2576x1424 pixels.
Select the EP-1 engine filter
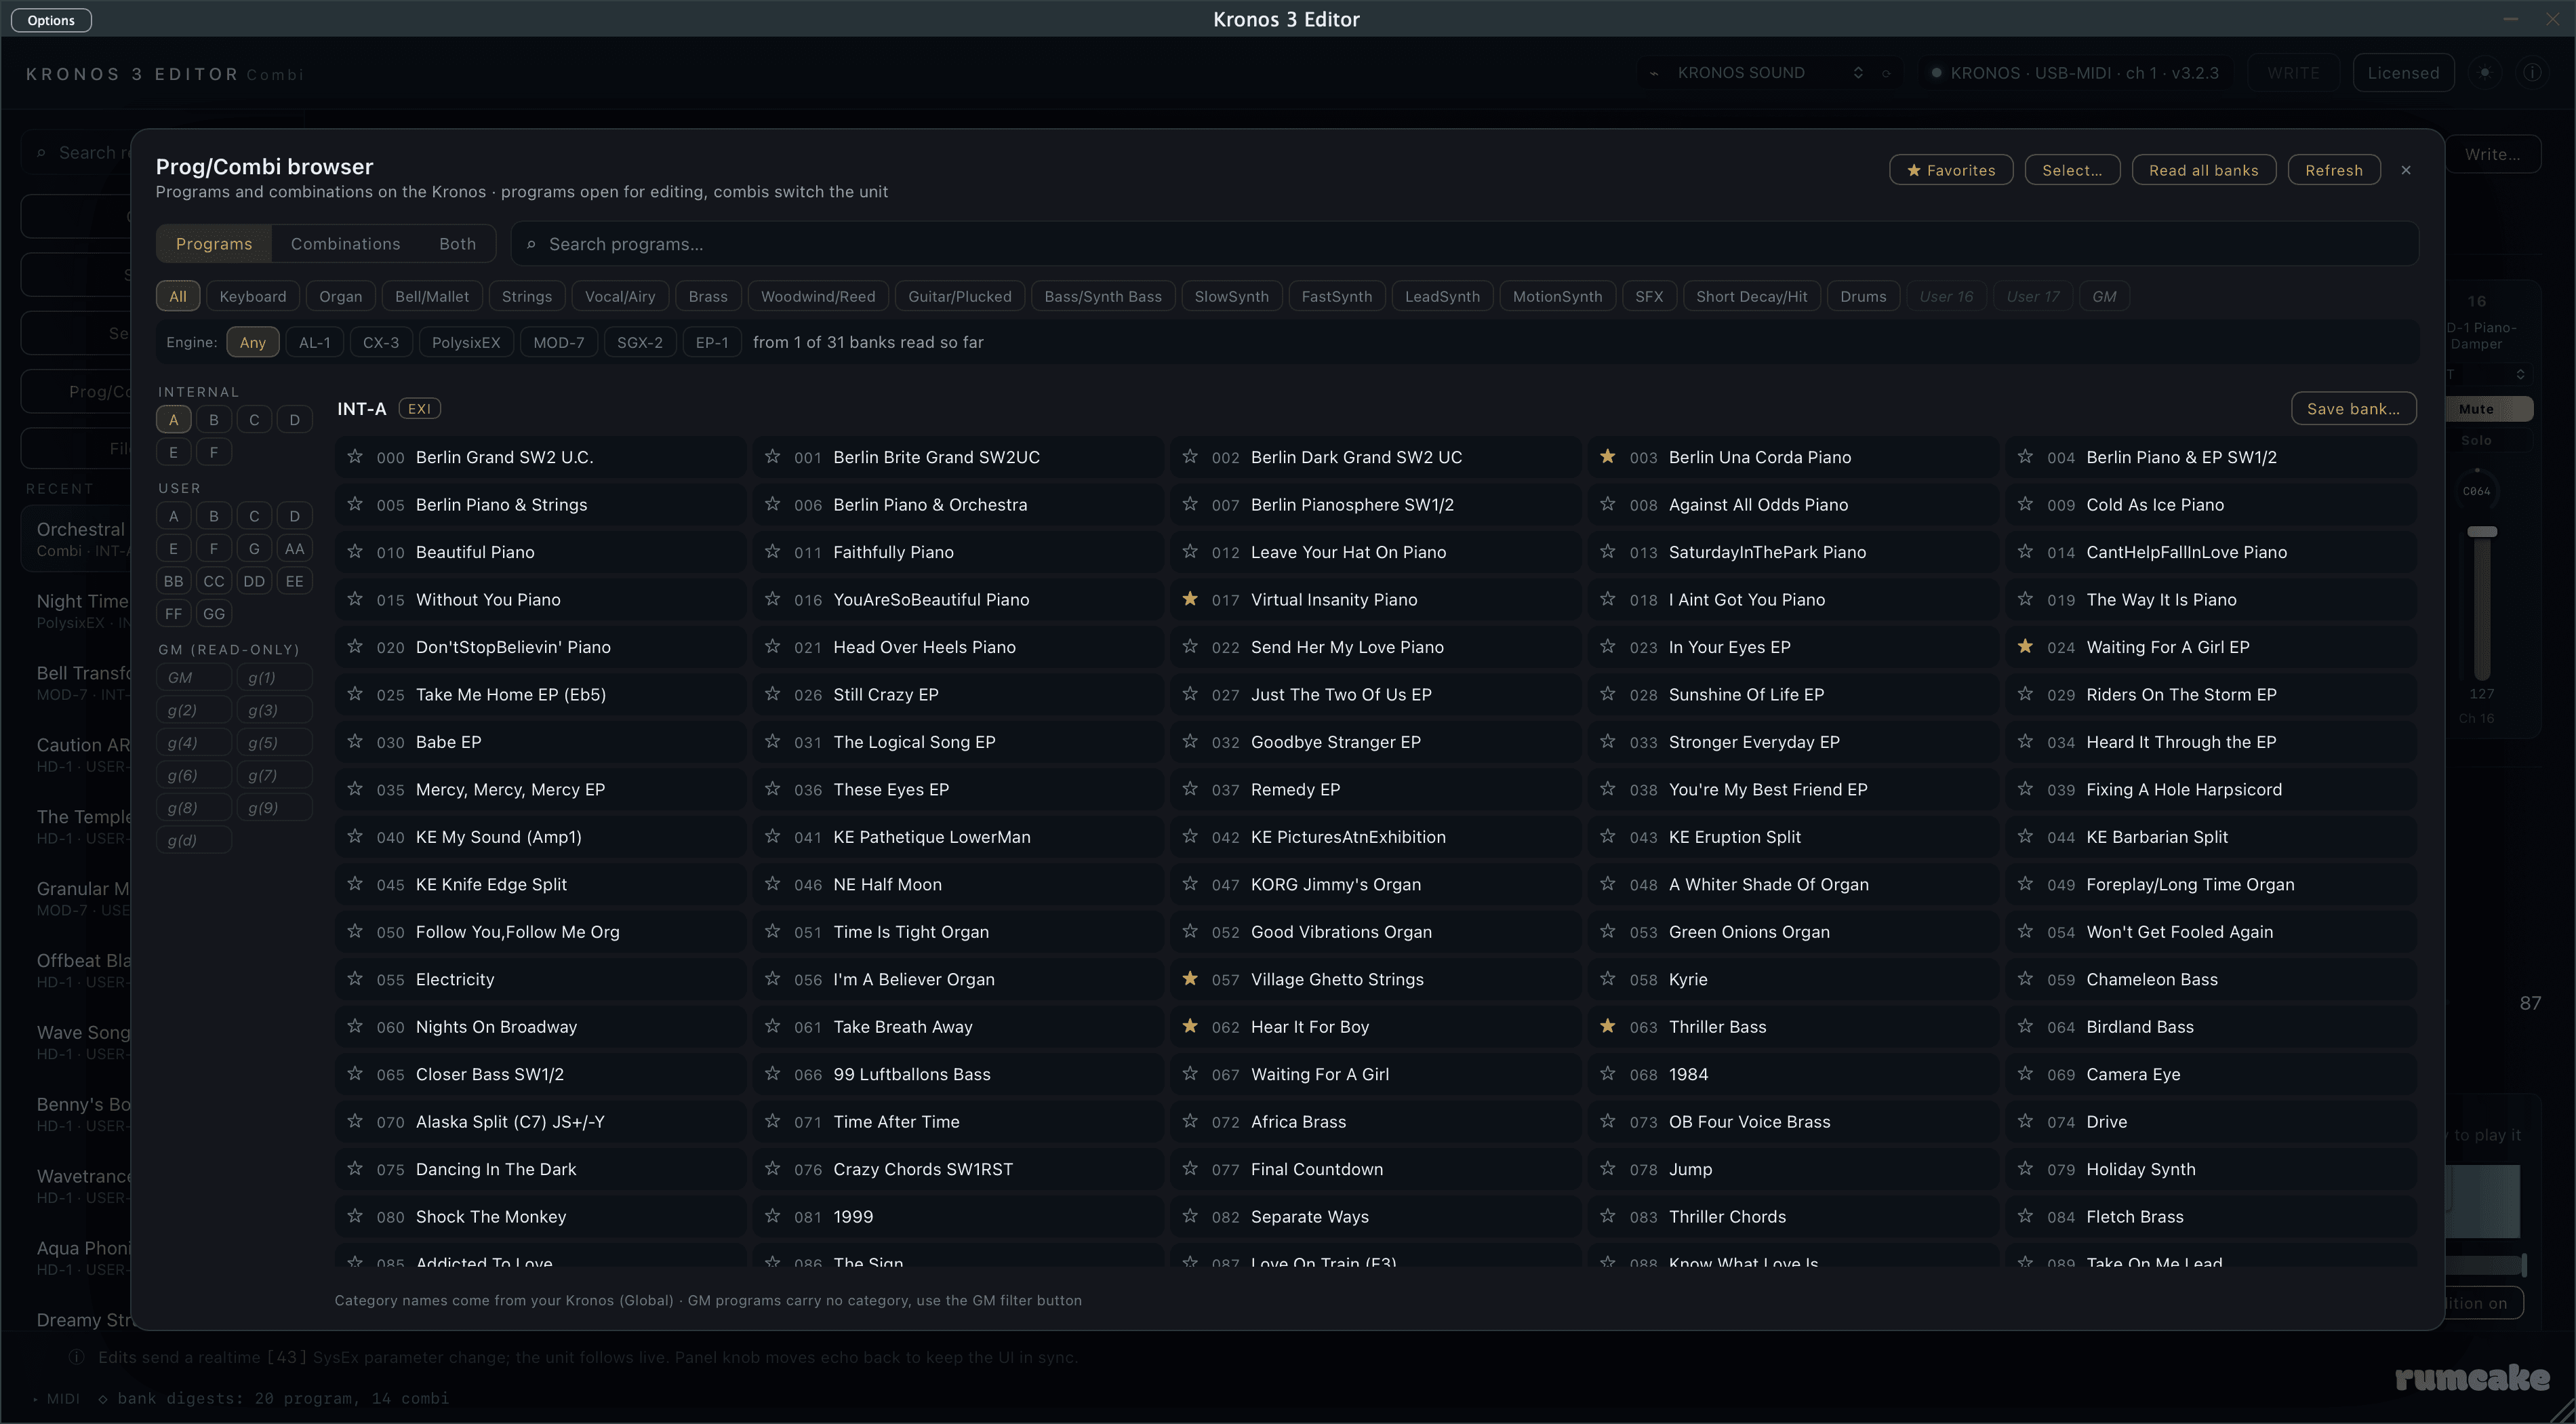pyautogui.click(x=712, y=343)
